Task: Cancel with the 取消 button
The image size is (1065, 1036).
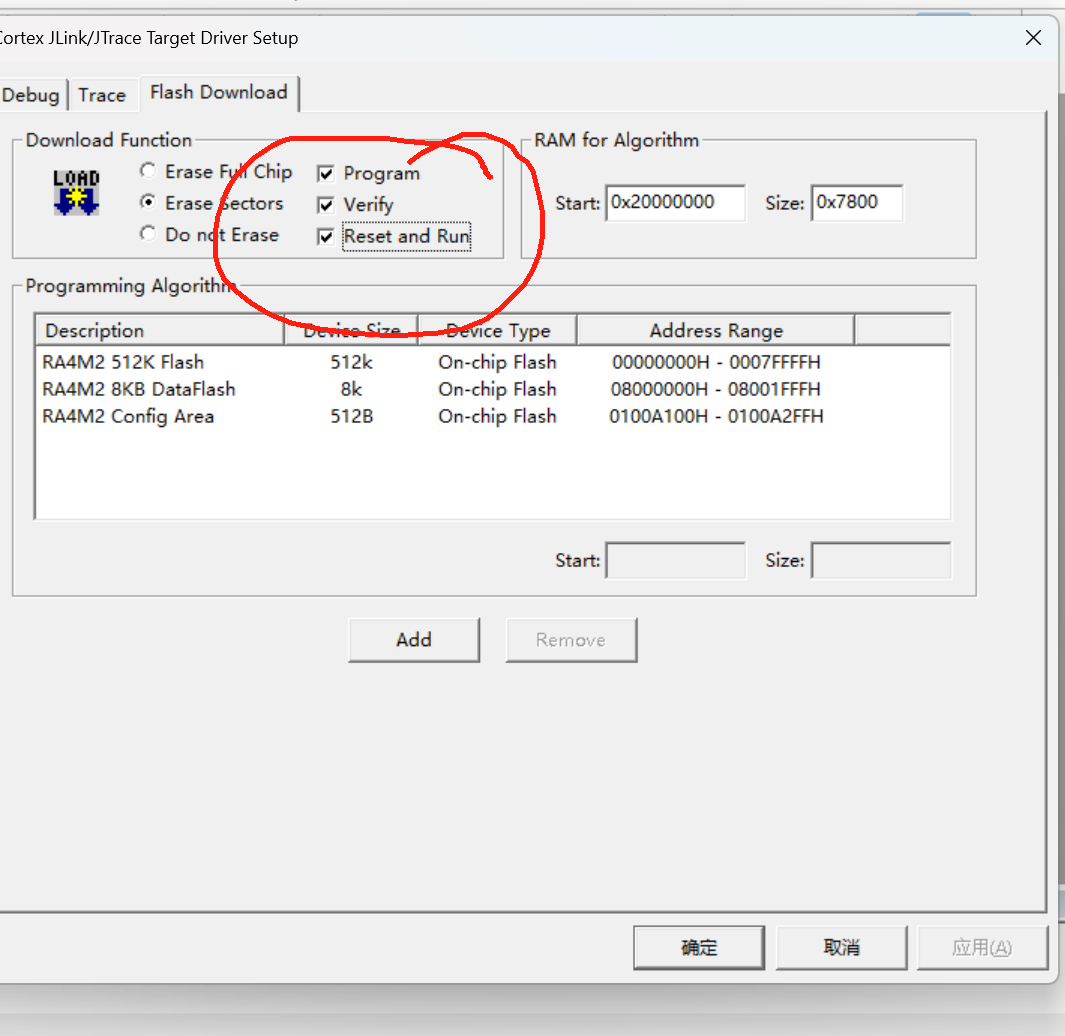Action: [842, 947]
